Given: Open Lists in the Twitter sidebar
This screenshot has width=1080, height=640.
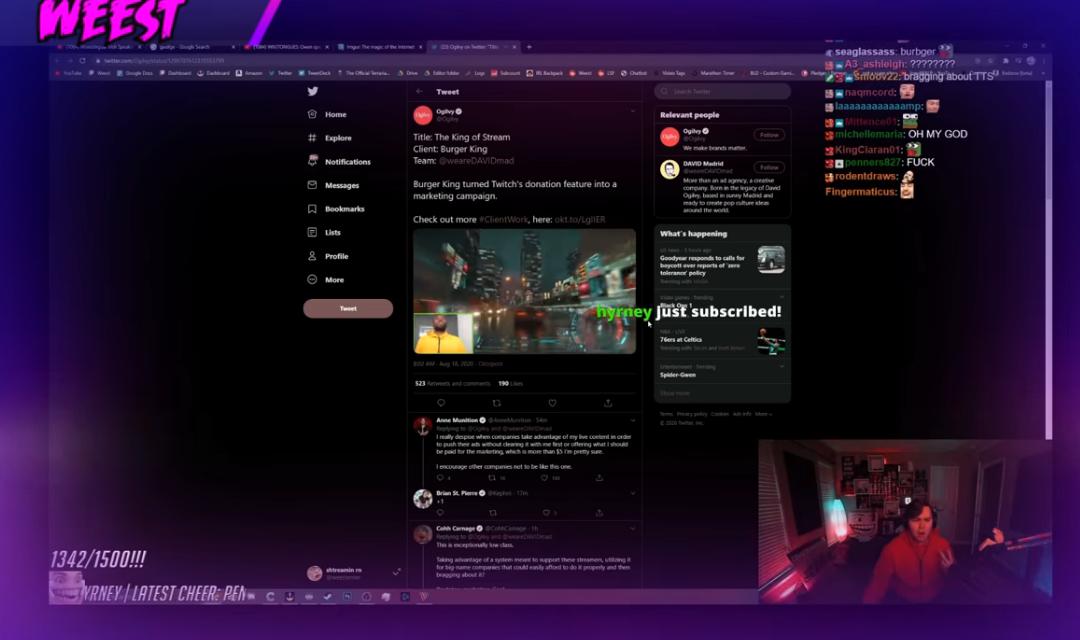Looking at the screenshot, I should tap(324, 232).
